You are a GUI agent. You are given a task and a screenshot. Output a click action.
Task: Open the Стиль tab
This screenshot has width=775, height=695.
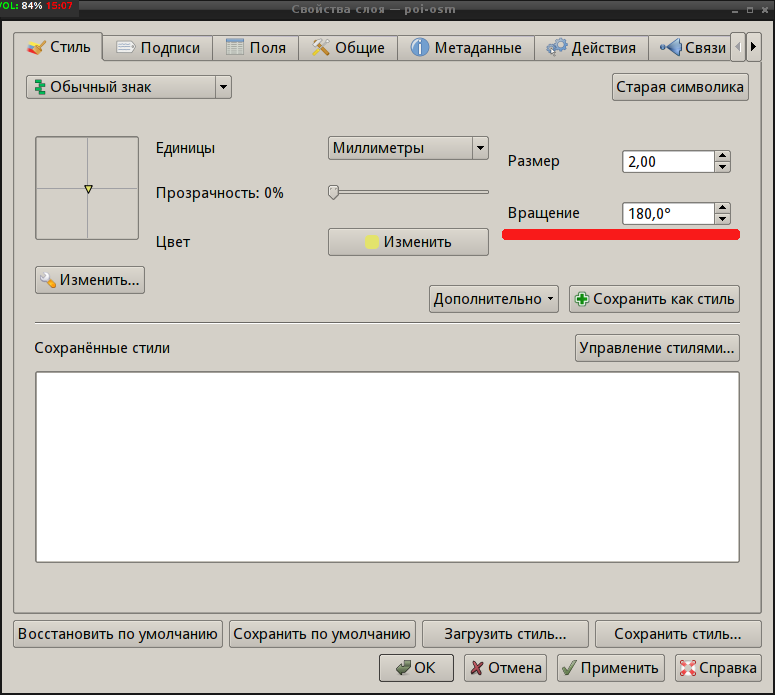58,47
